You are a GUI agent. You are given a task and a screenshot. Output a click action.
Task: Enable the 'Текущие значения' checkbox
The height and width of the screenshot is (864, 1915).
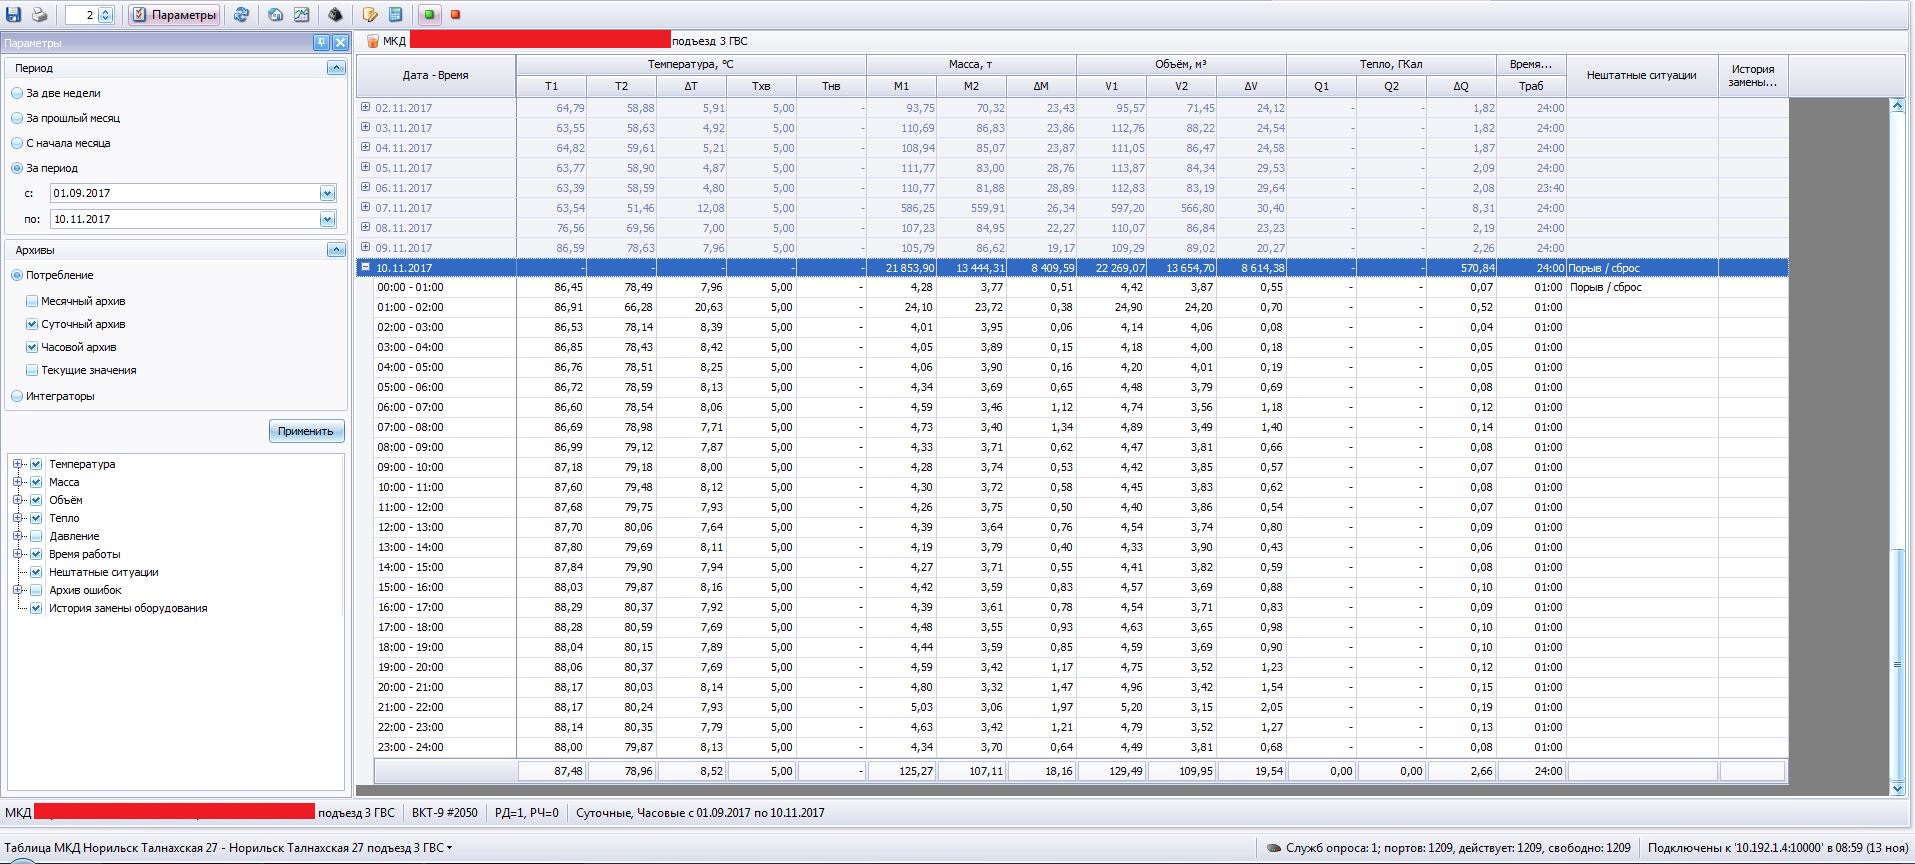click(x=32, y=370)
